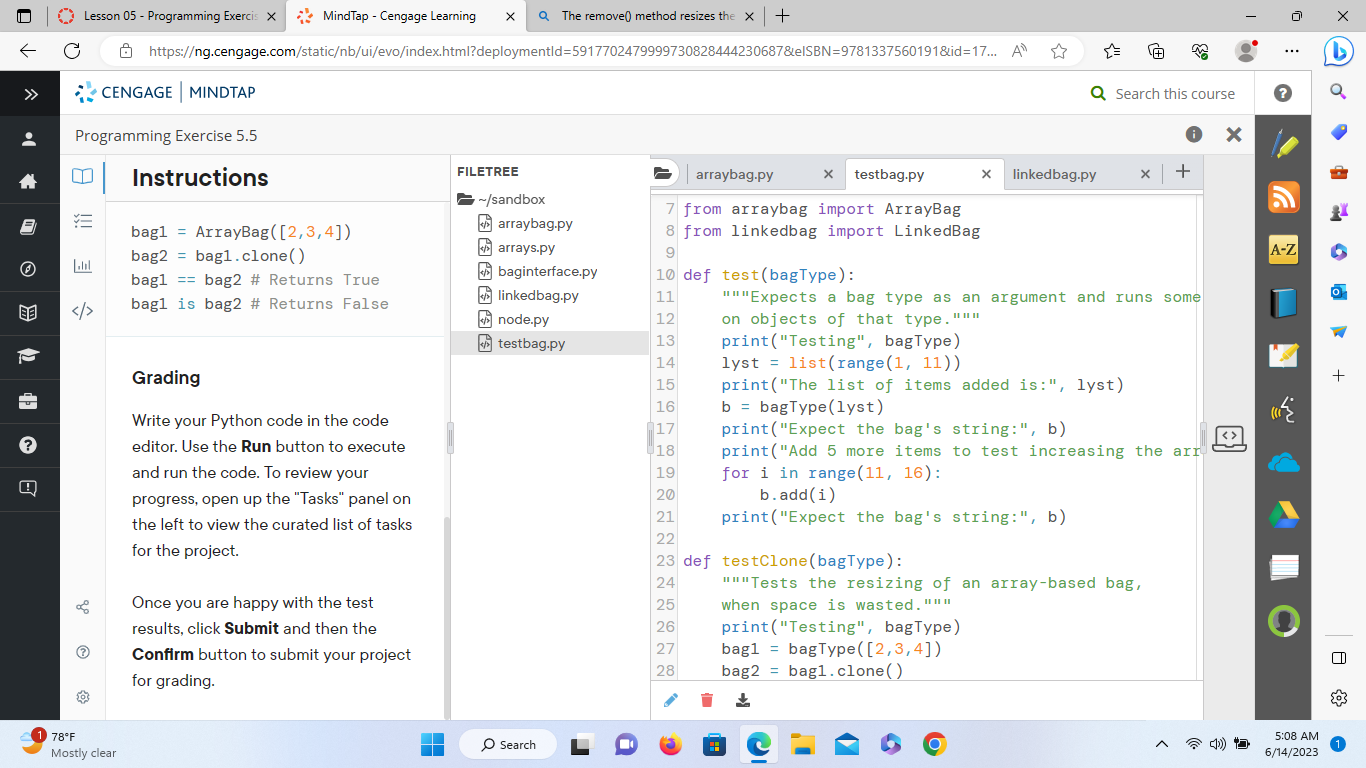Open the highlighter notes app icon
This screenshot has height=768, width=1366.
1283,146
